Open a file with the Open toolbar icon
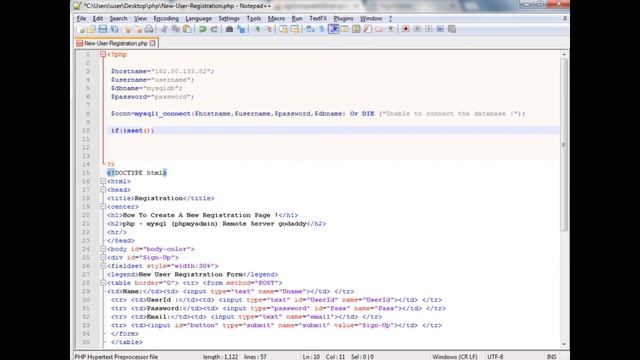 [91, 29]
